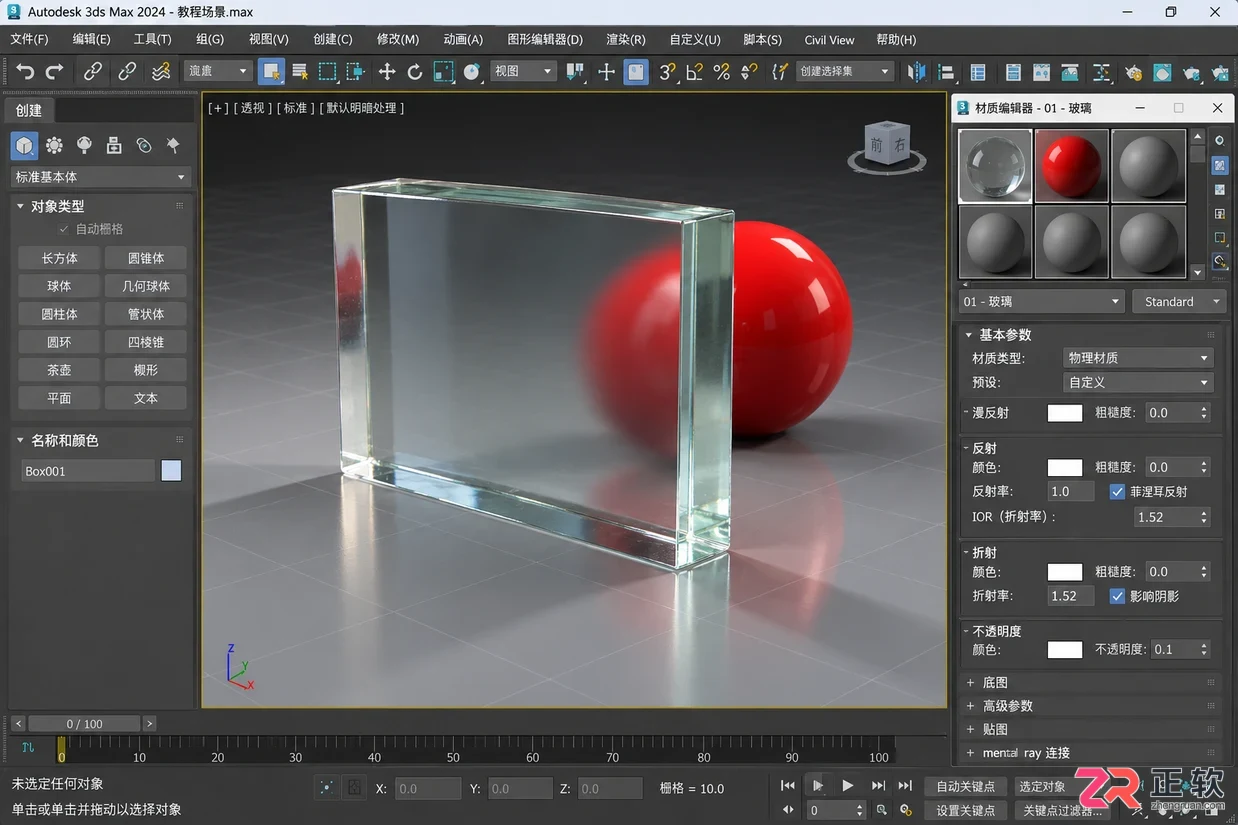The image size is (1238, 825).
Task: Activate Bind to Space Warp tool
Action: click(x=160, y=71)
